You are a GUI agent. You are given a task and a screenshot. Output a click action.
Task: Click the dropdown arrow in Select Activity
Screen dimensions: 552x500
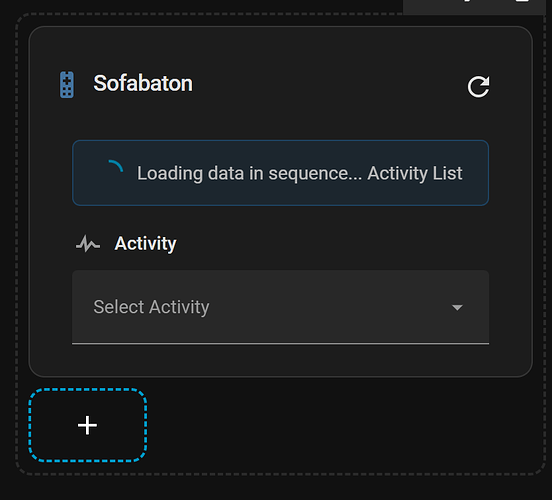point(457,307)
